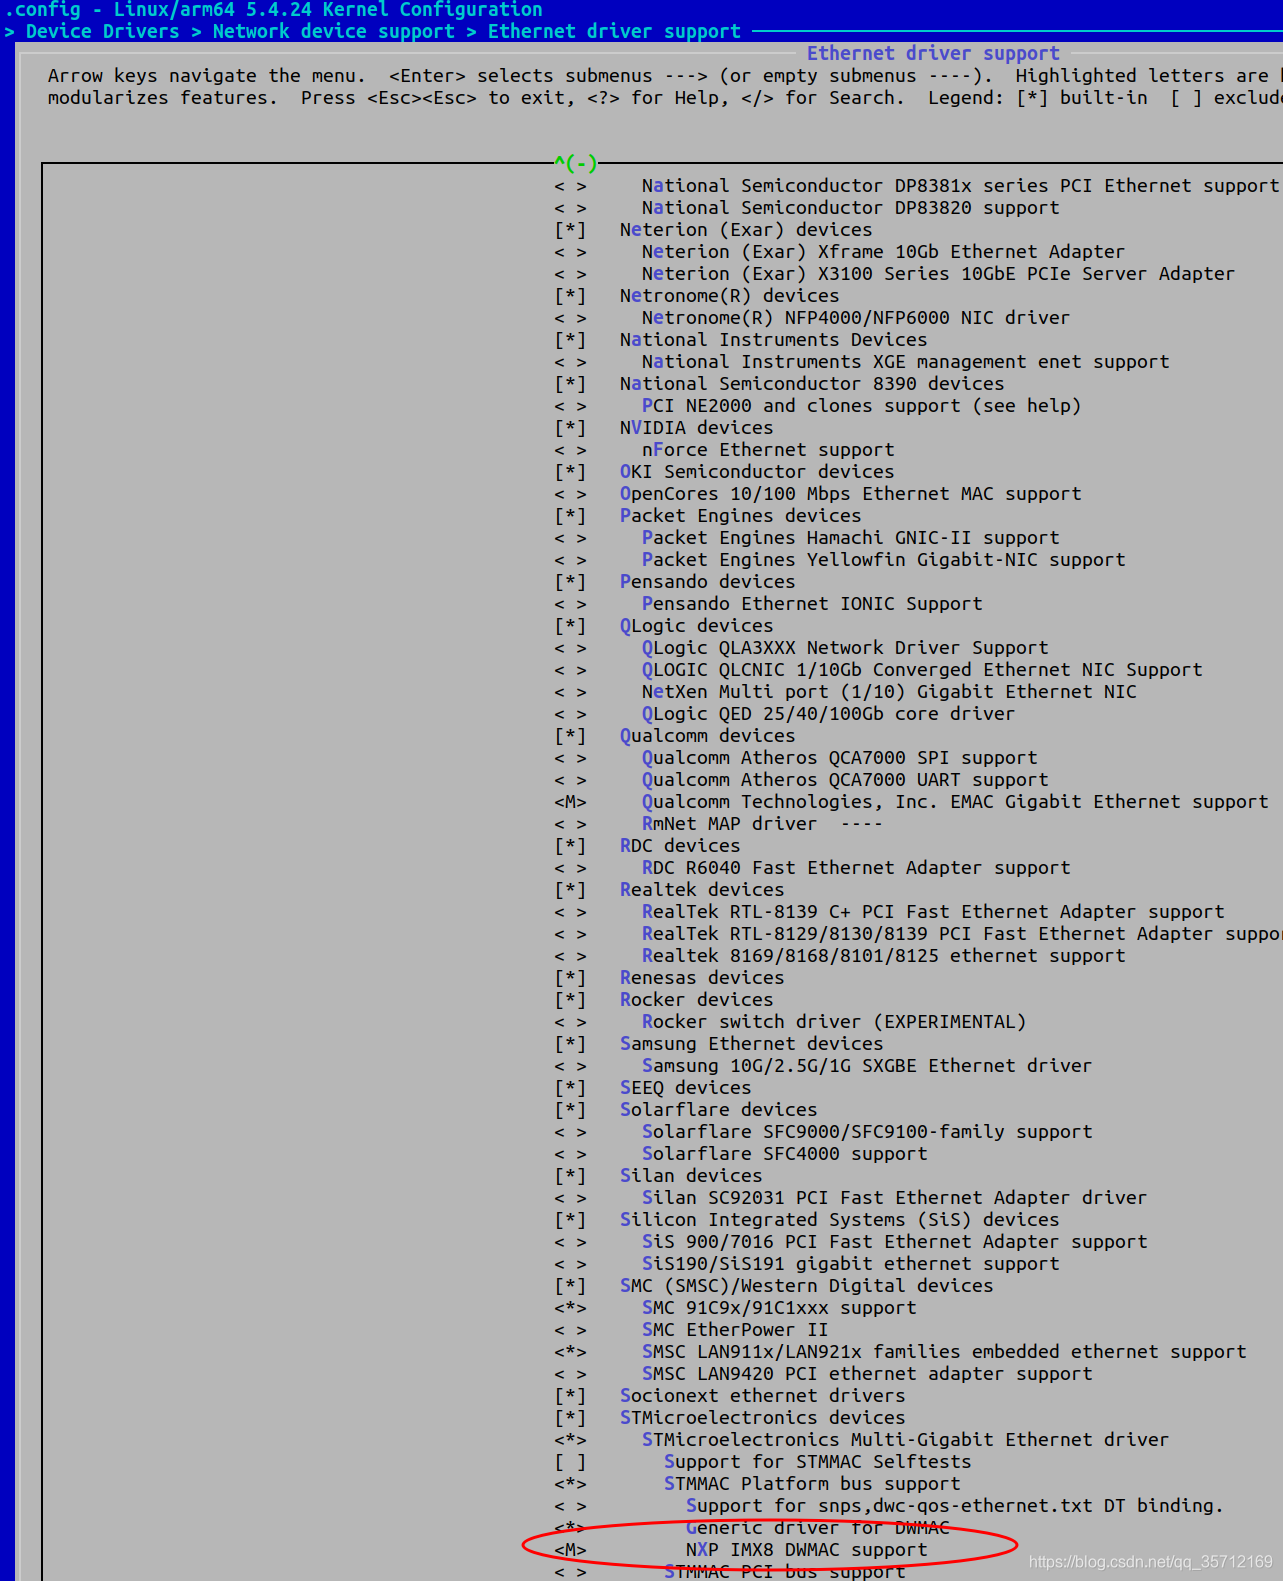Viewport: 1283px width, 1581px height.
Task: Toggle the Socionext ethernet drivers checkbox
Action: 571,1396
